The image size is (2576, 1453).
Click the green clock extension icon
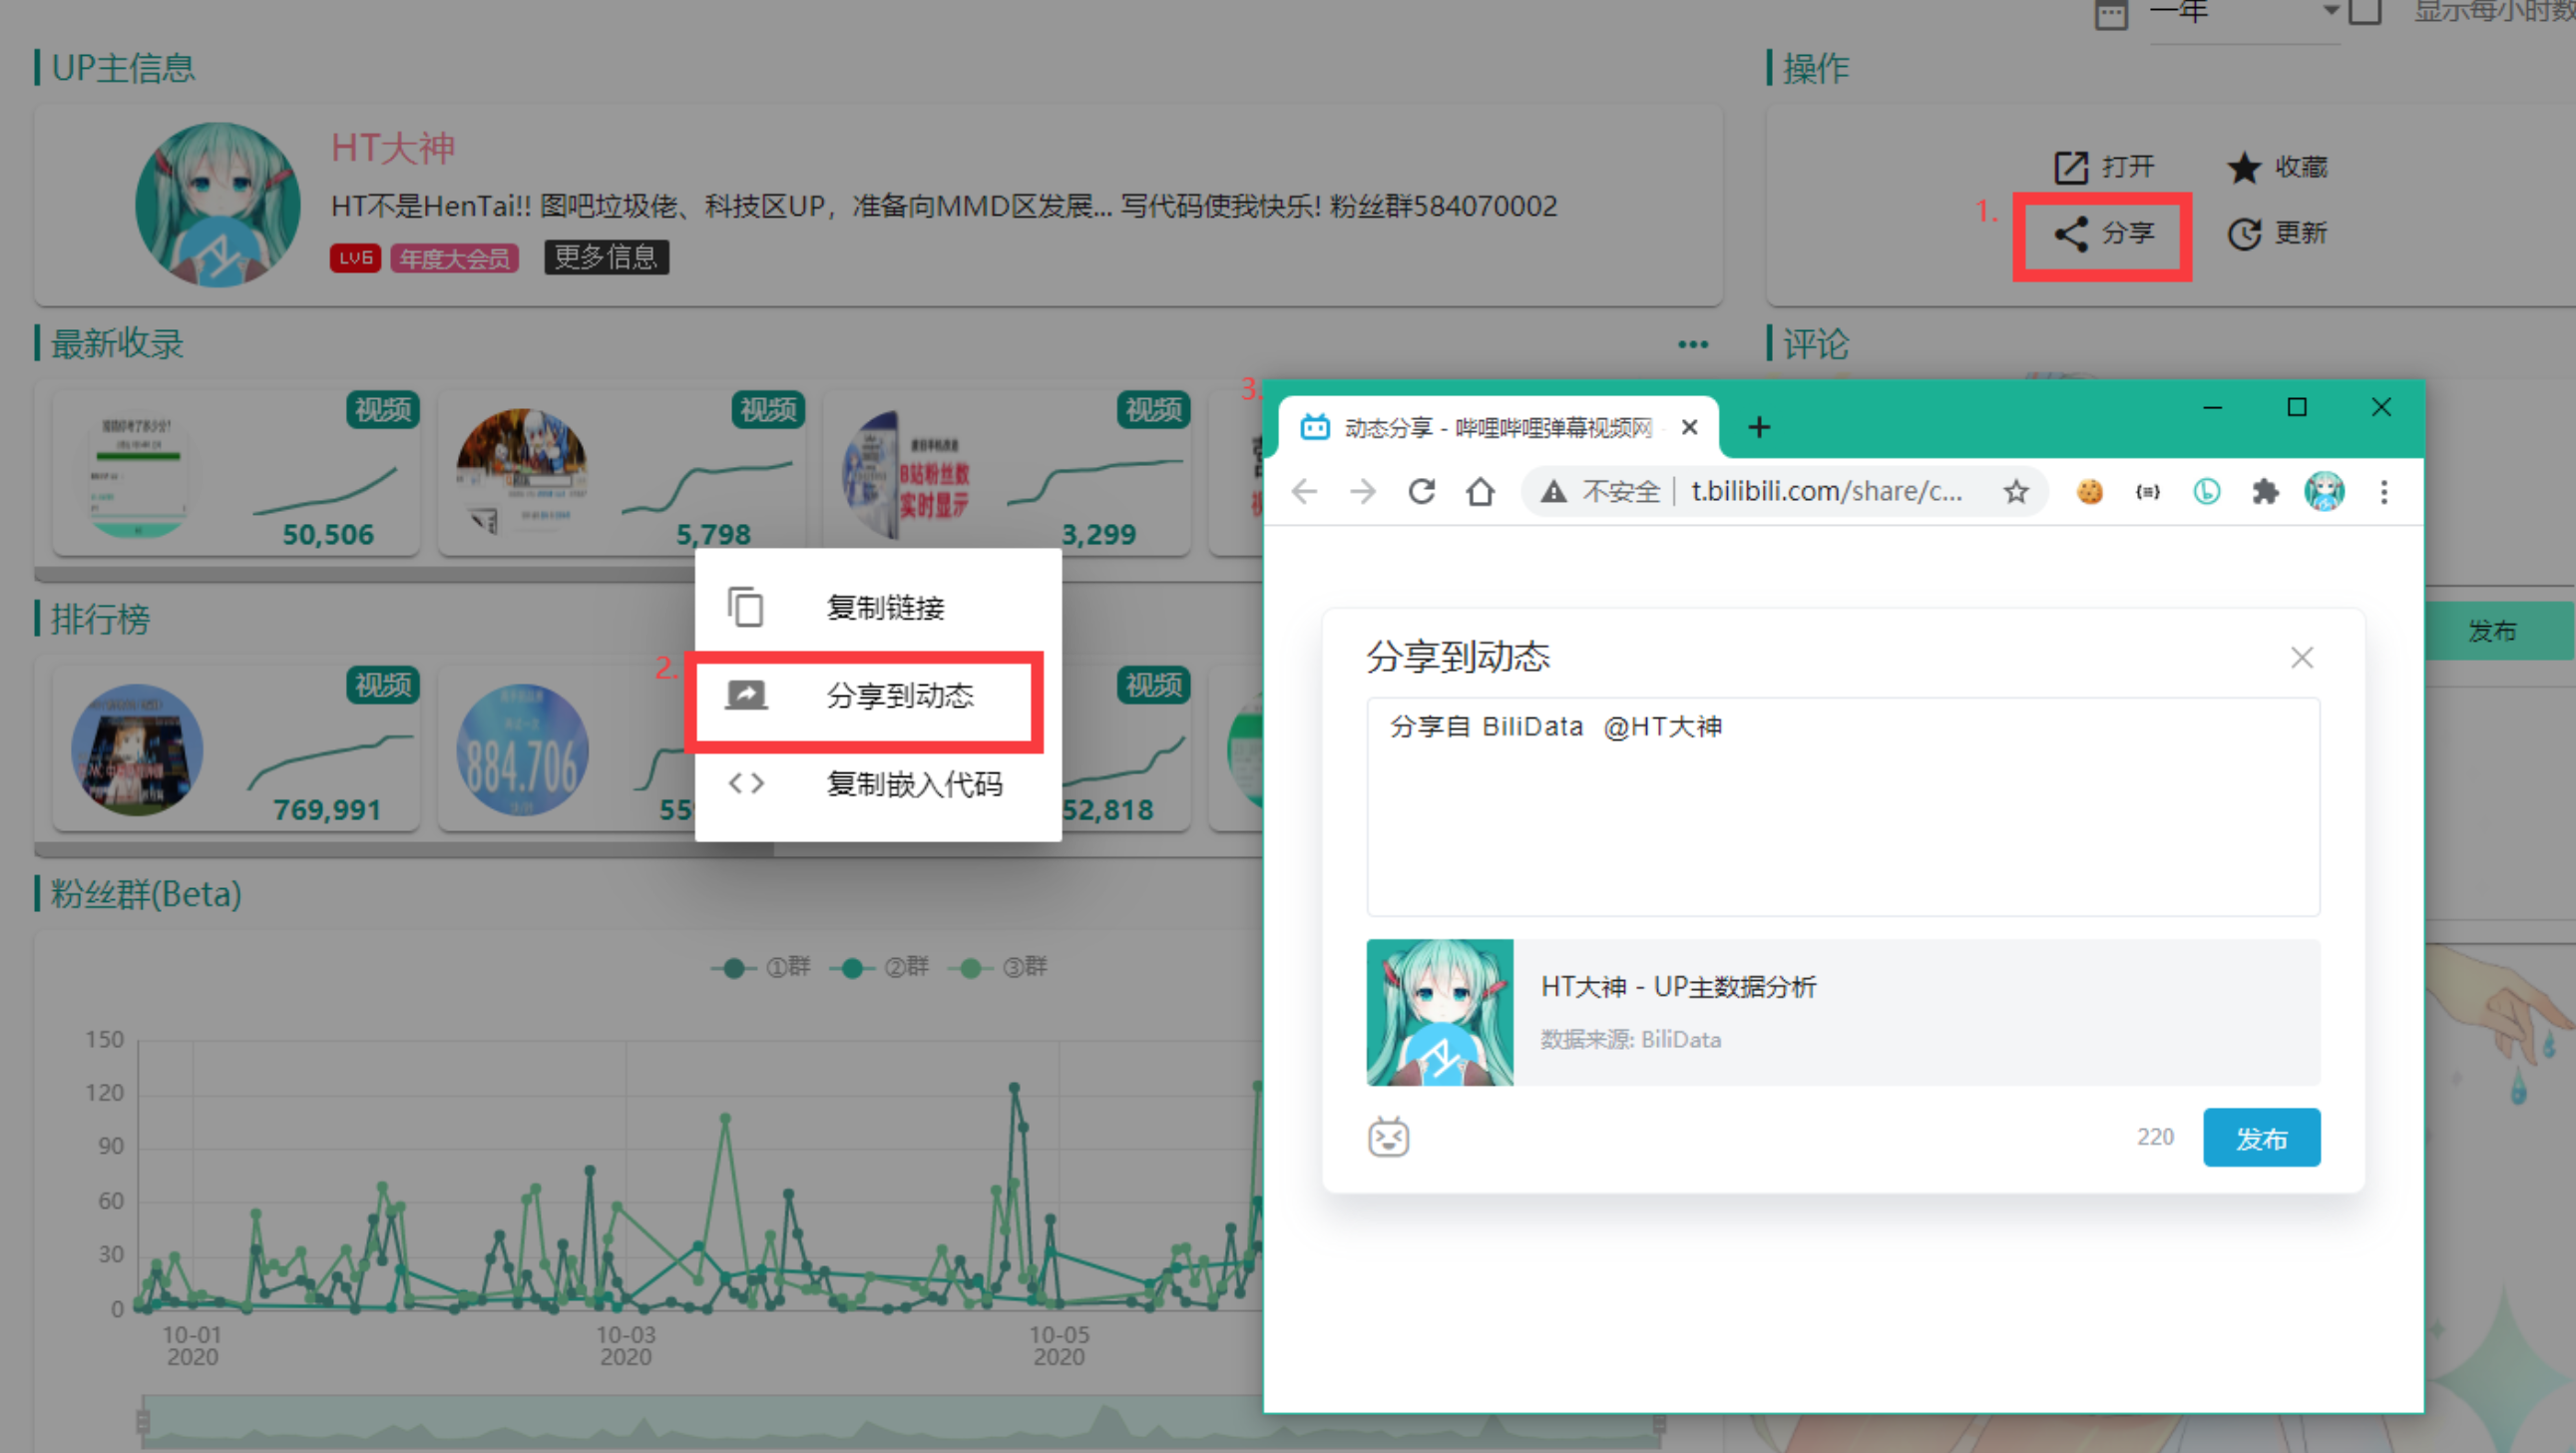tap(2206, 492)
